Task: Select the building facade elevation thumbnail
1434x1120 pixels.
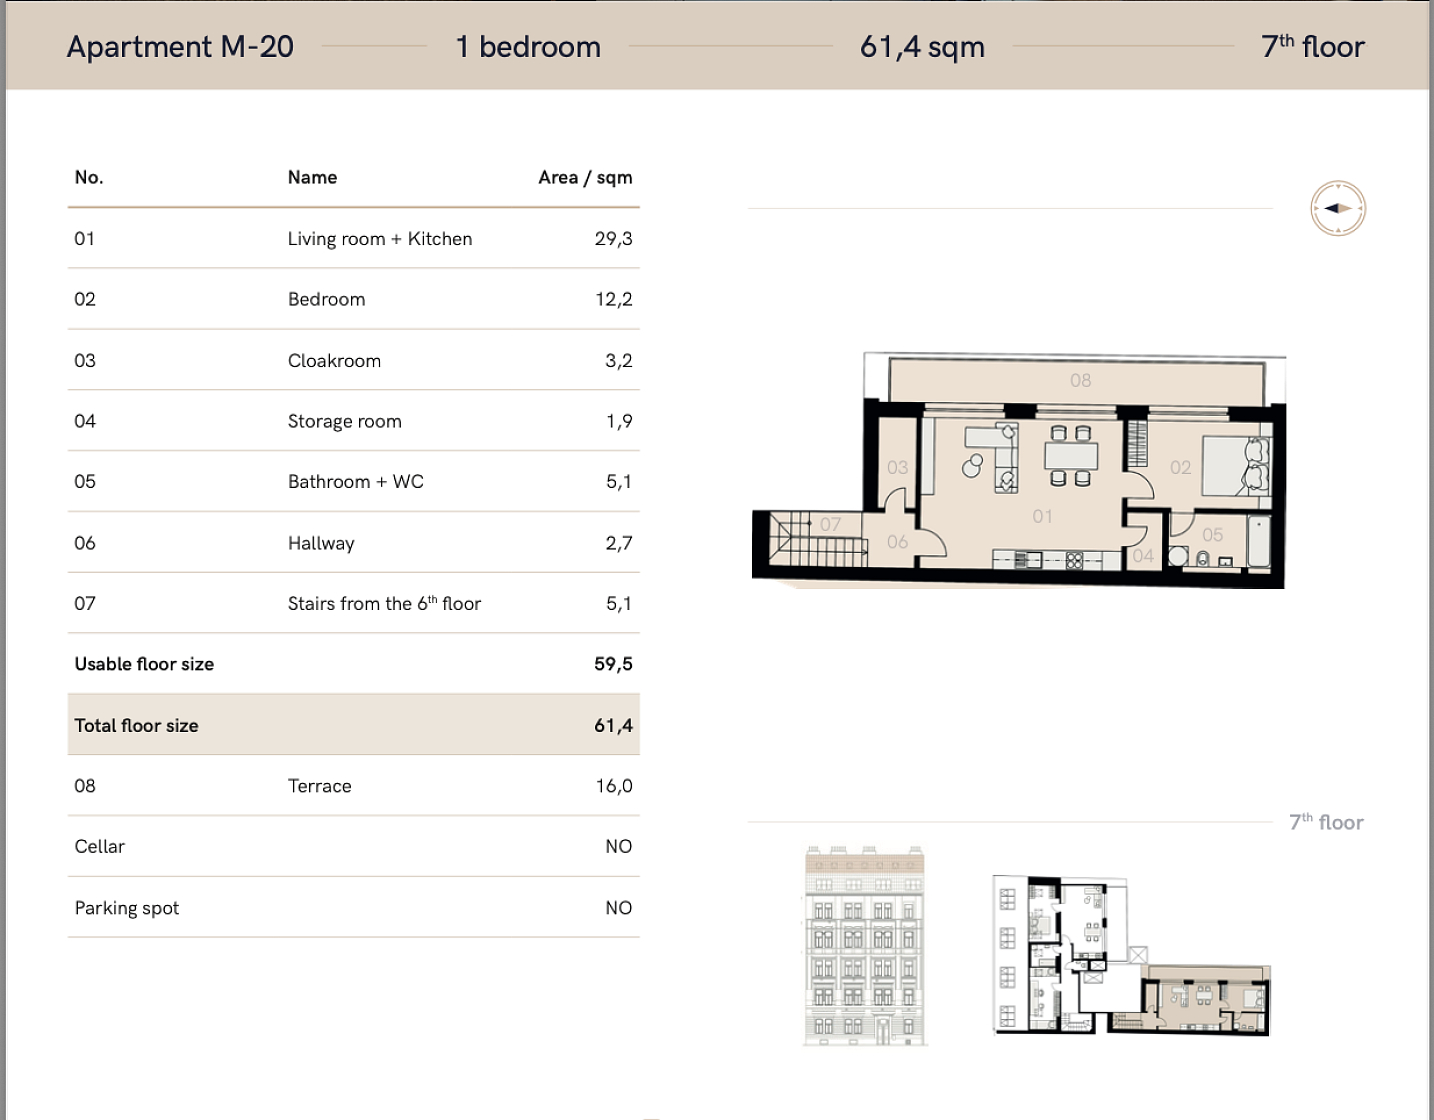Action: [x=866, y=946]
